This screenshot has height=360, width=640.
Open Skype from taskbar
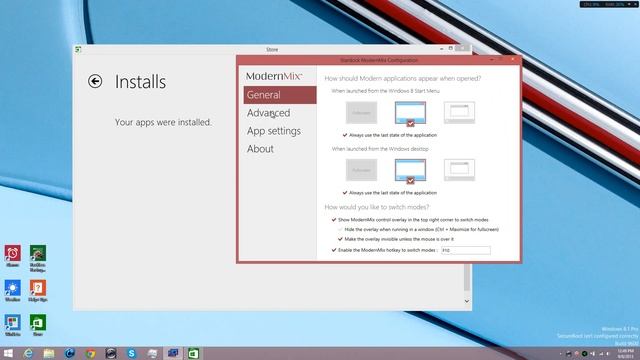click(131, 353)
